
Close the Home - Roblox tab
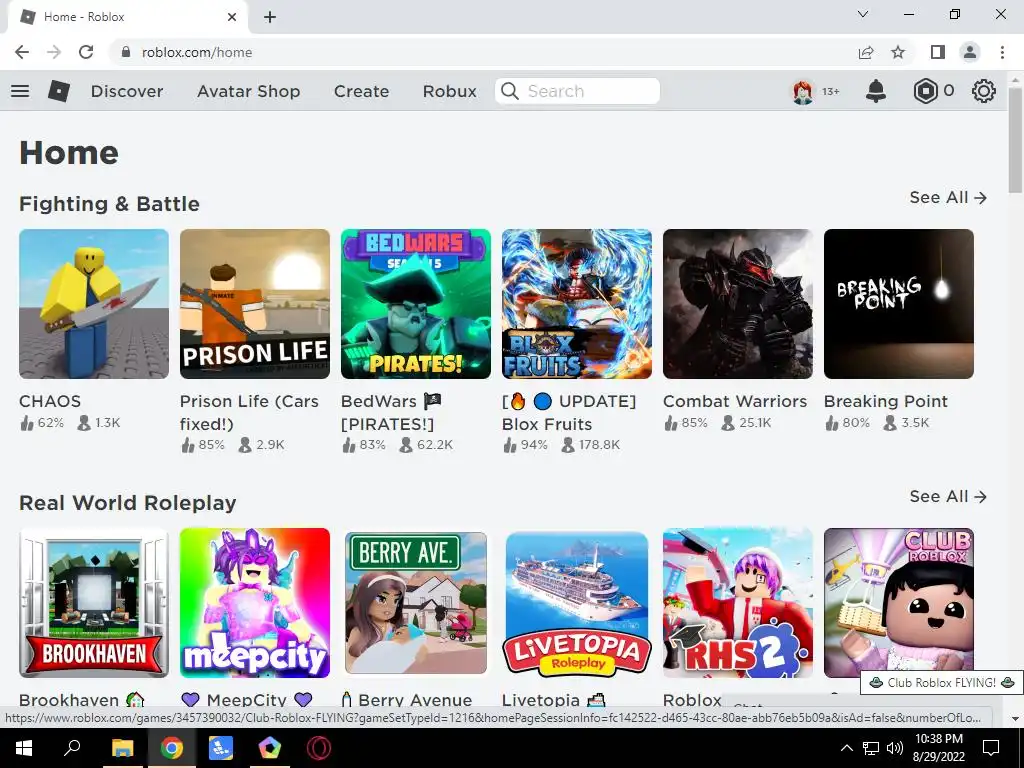coord(232,17)
